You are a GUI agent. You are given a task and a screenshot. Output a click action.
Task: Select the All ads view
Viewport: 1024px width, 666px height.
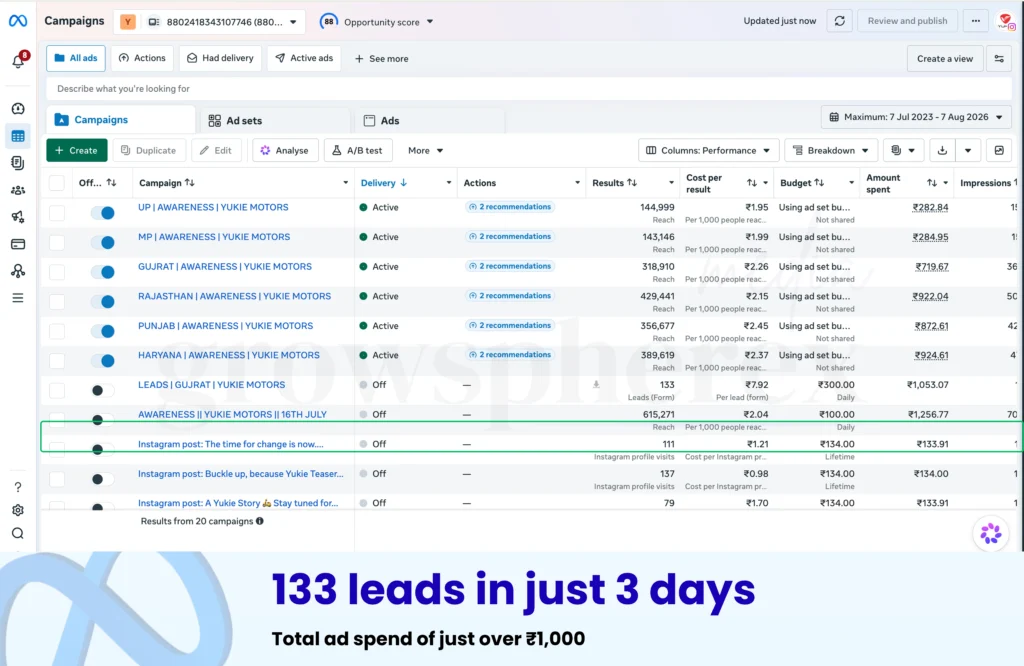pos(76,58)
